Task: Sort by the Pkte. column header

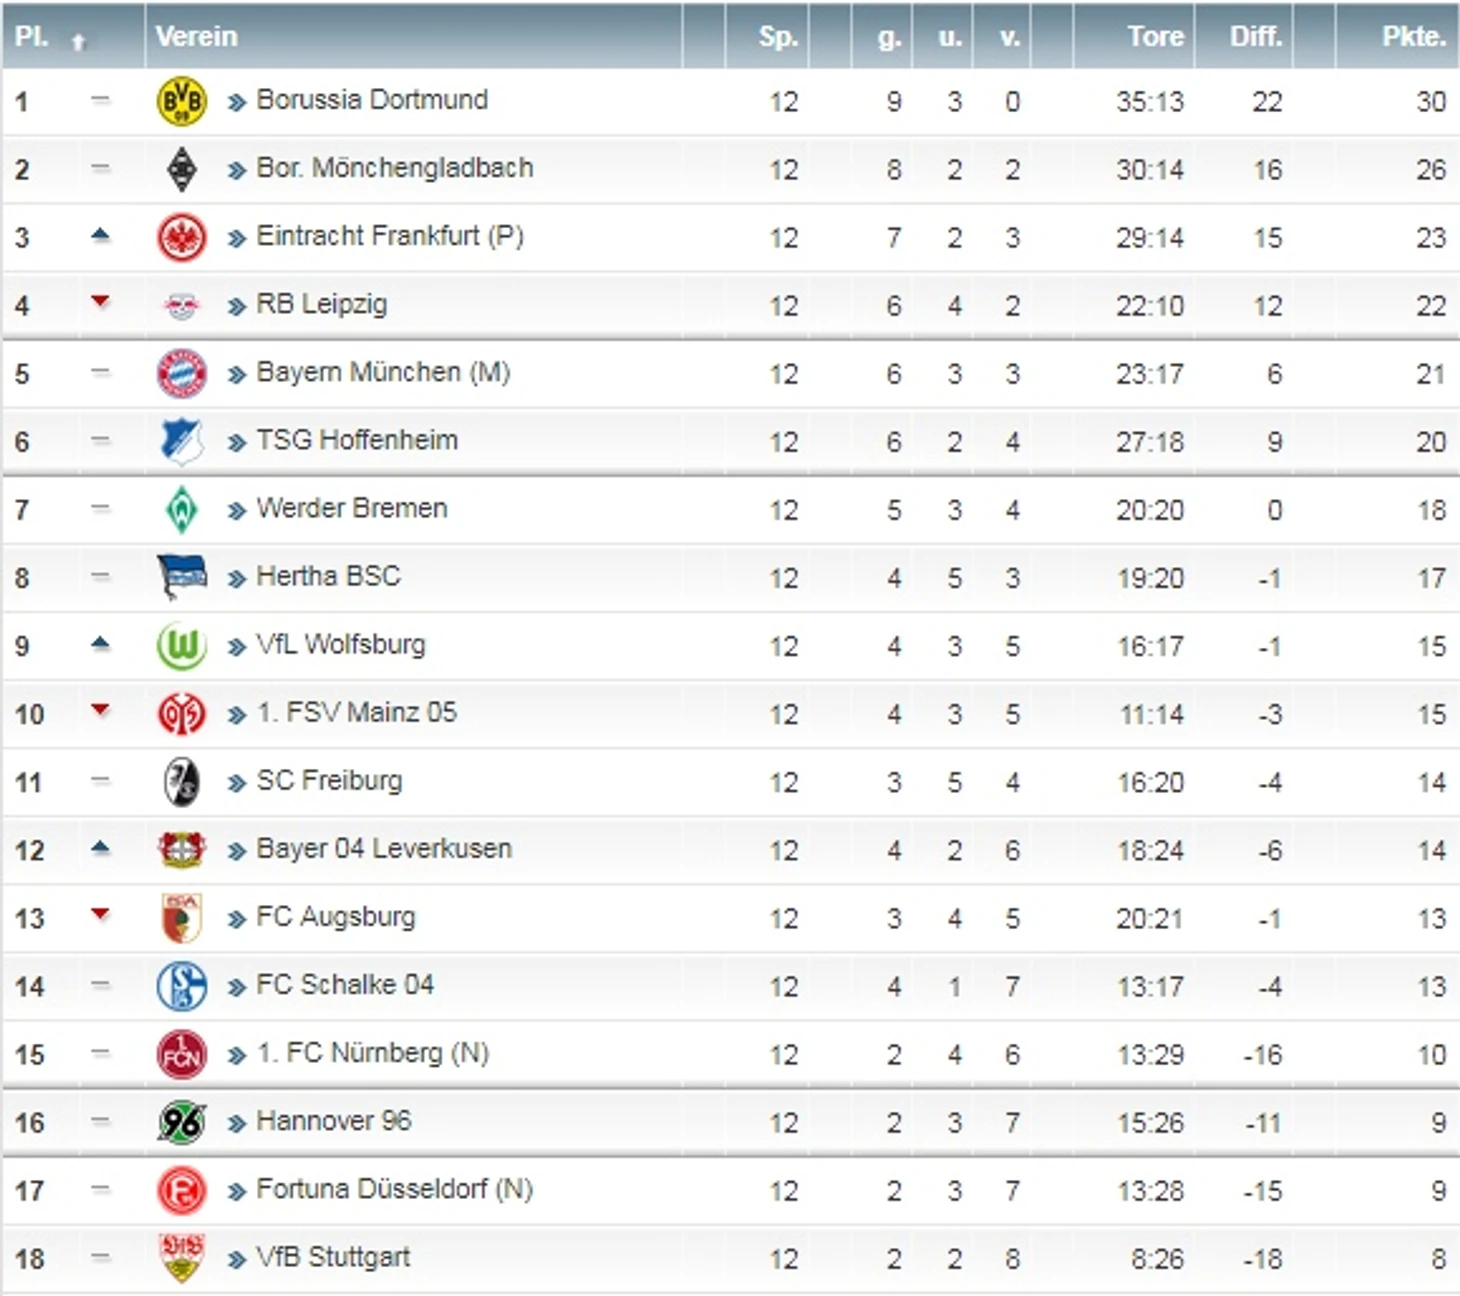Action: click(x=1413, y=36)
